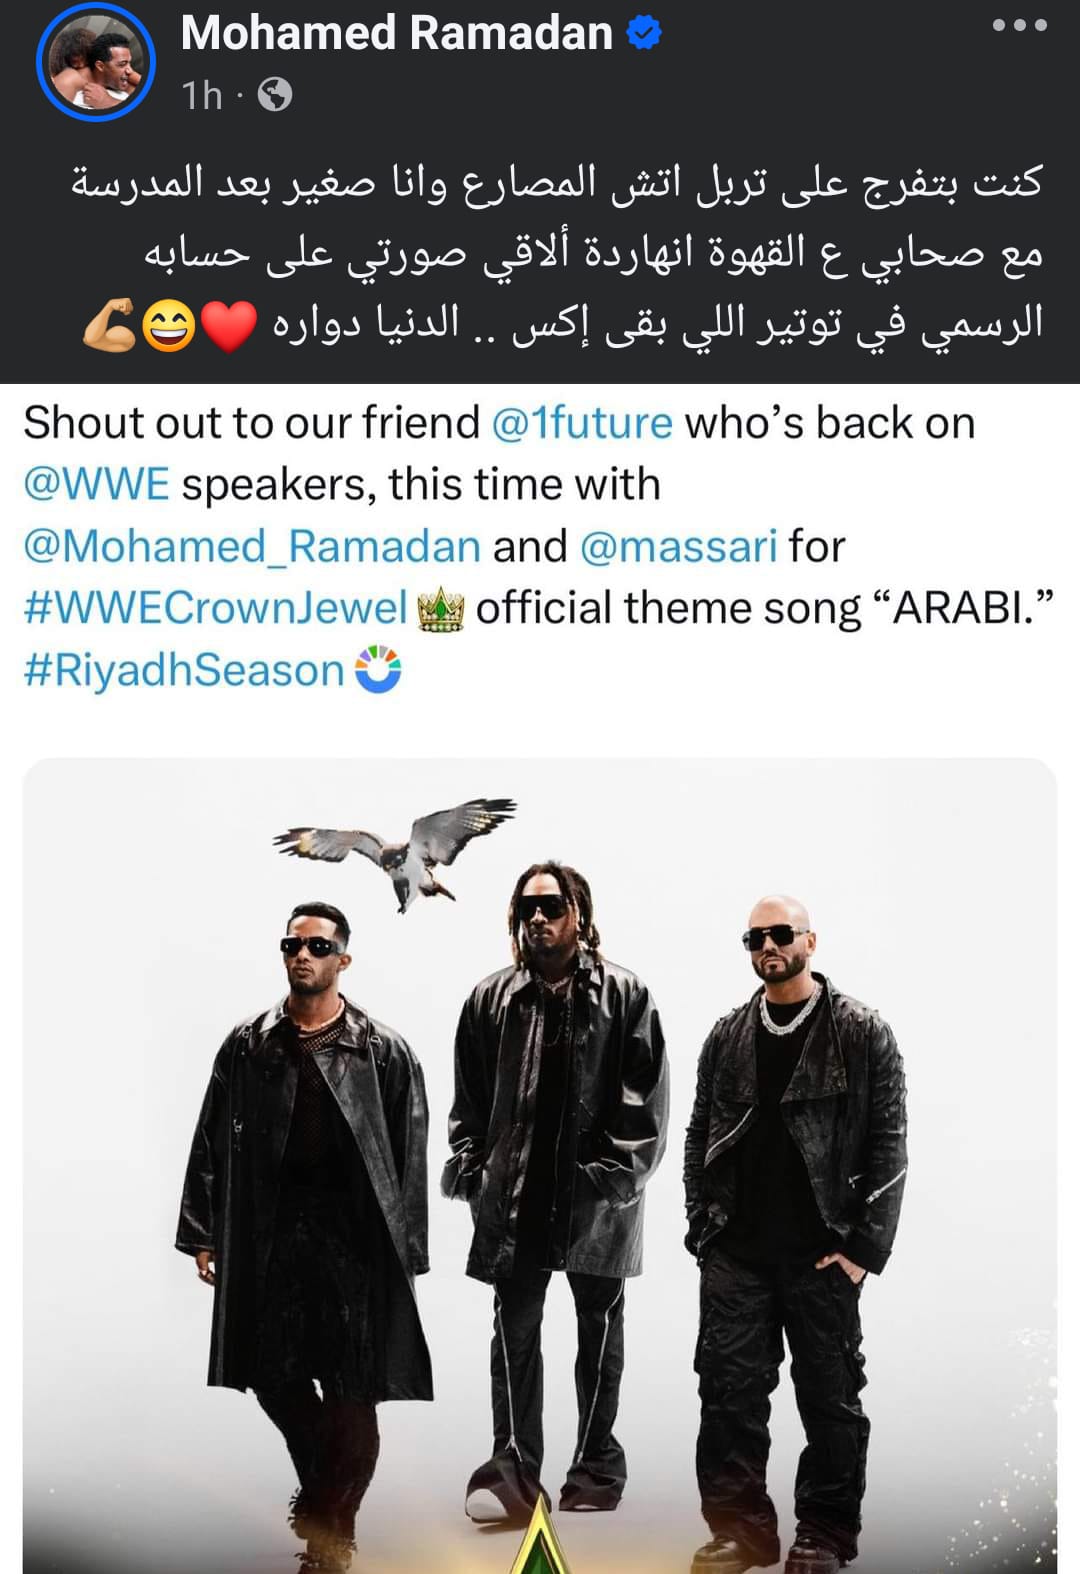This screenshot has width=1080, height=1574.
Task: Open the @WWE mention
Action: [x=97, y=485]
